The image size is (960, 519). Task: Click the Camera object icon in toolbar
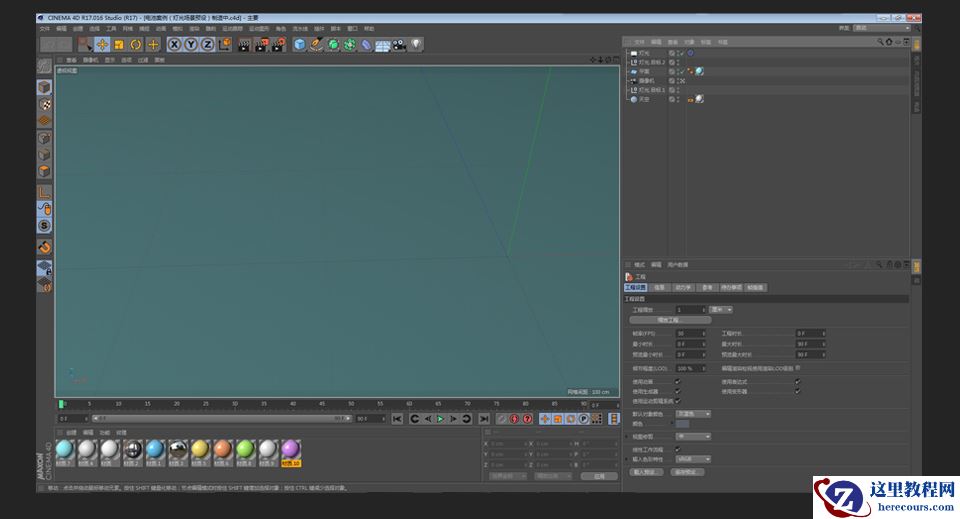(x=399, y=45)
